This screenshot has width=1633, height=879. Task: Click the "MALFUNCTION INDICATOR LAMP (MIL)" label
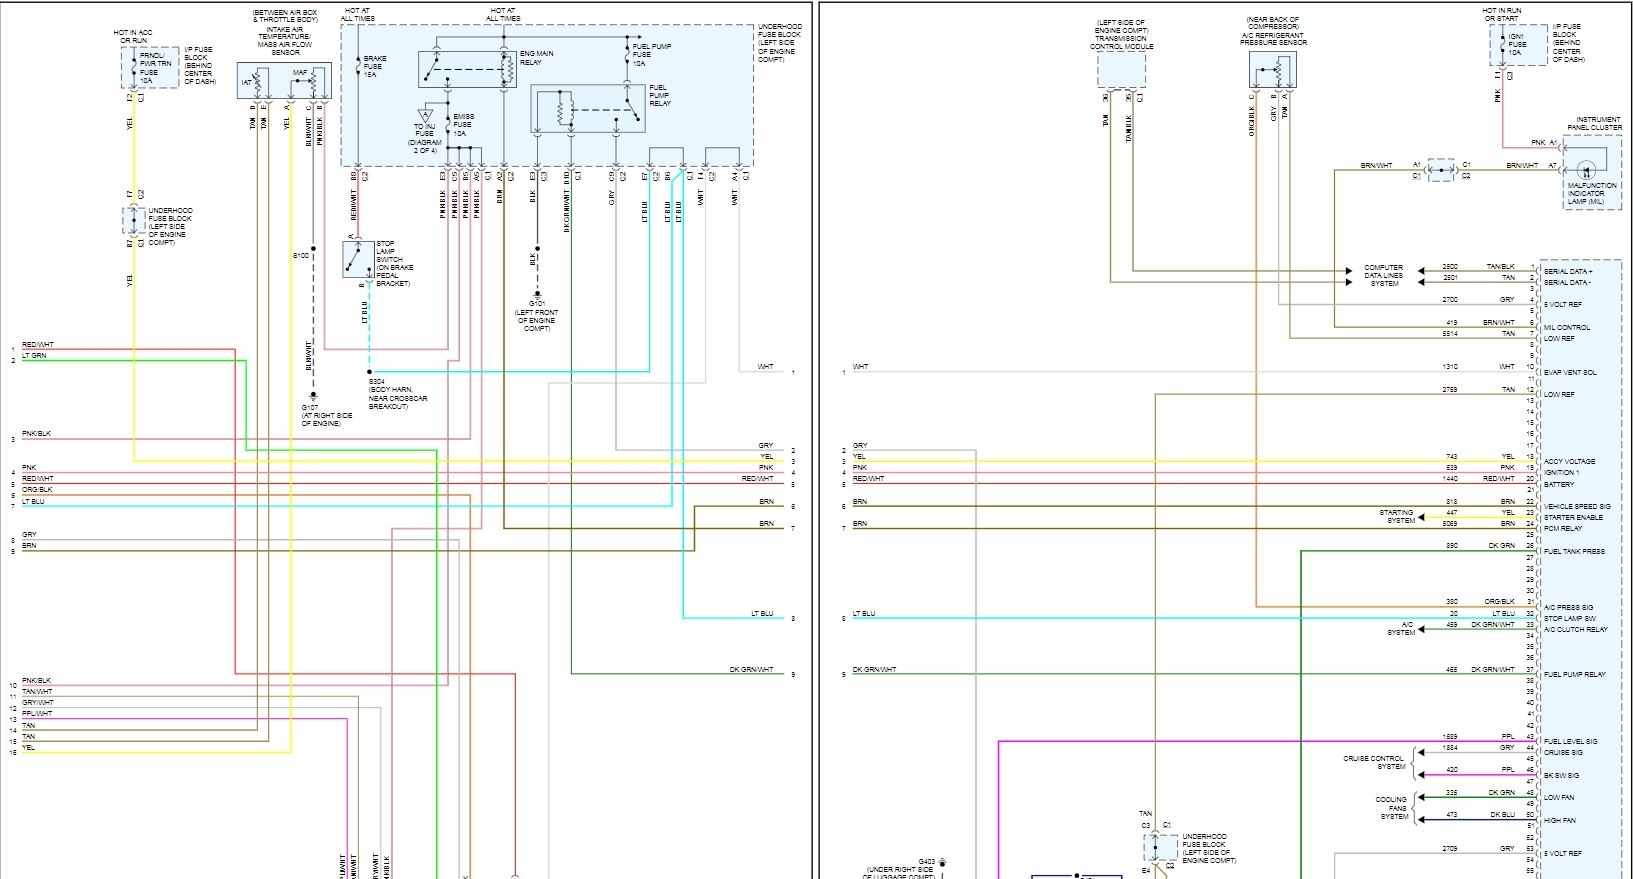point(1592,194)
